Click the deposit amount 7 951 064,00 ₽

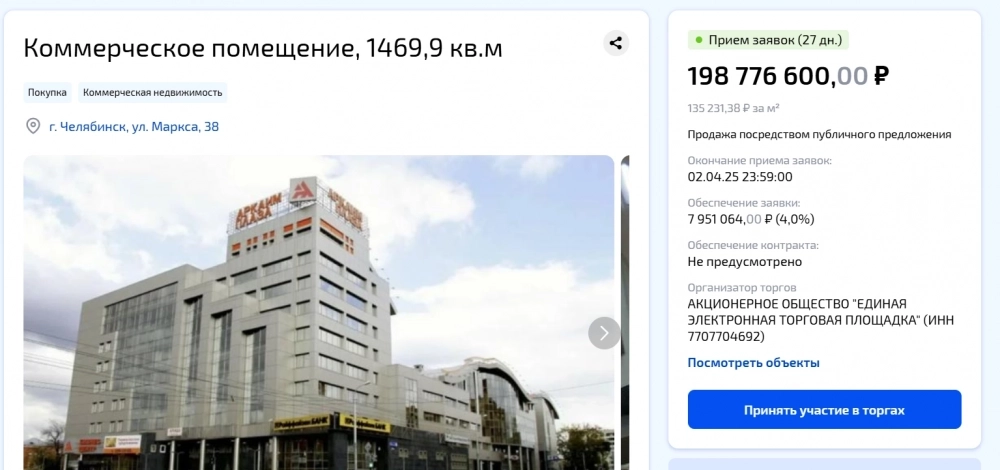[x=730, y=219]
